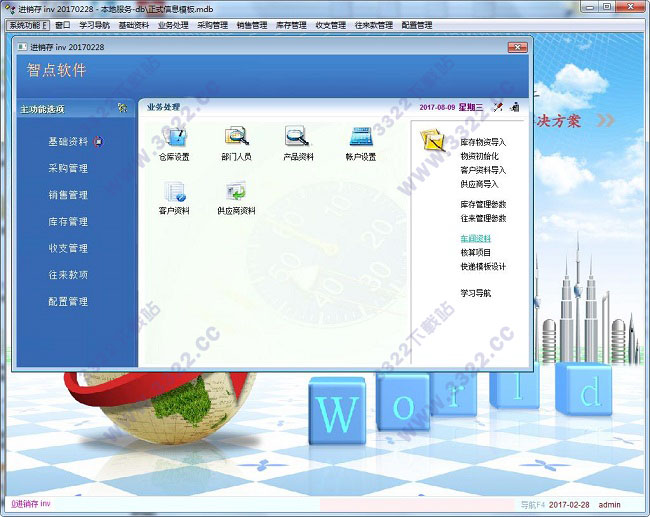
Task: Select 库存管理 in the left sidebar
Action: pos(68,221)
